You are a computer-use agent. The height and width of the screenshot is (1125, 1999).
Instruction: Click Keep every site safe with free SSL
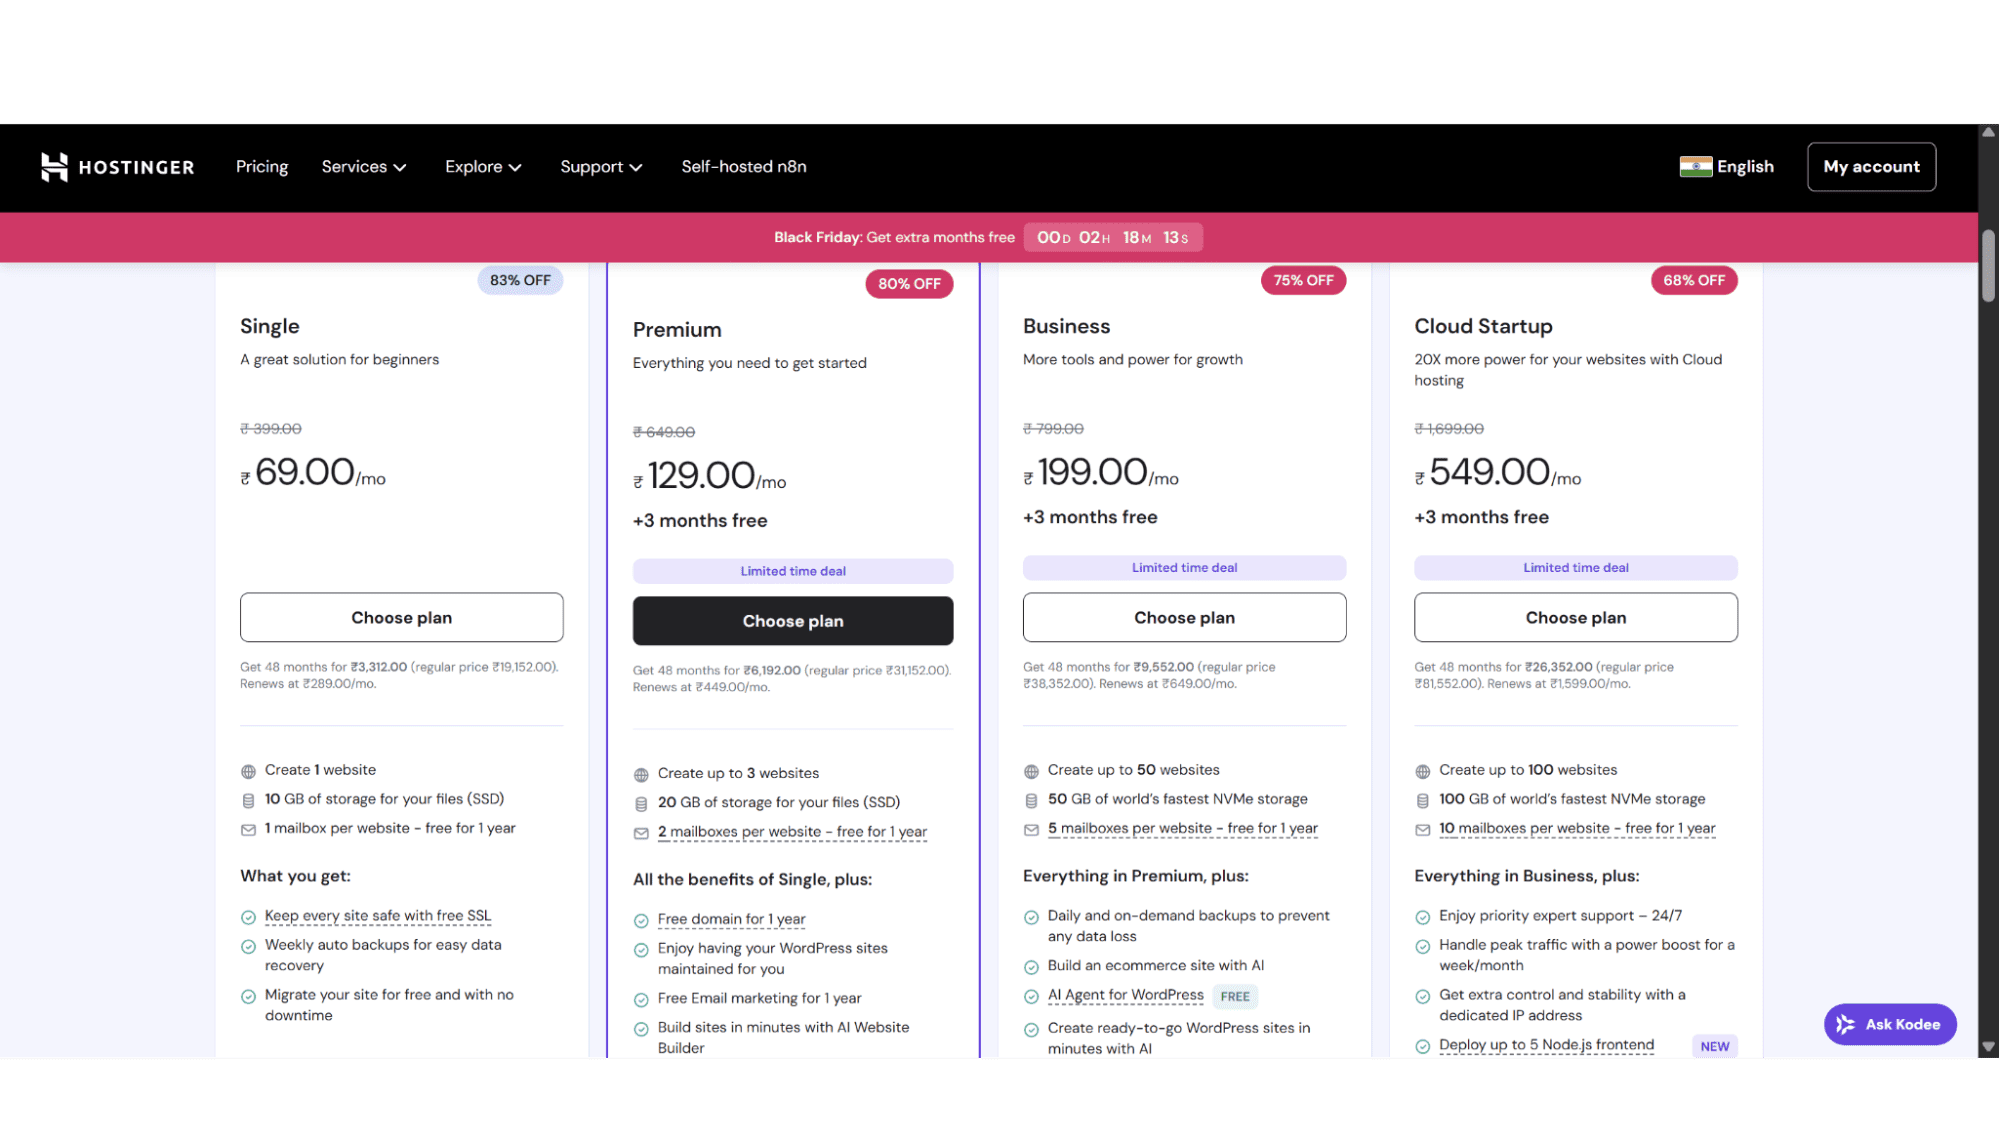[378, 916]
